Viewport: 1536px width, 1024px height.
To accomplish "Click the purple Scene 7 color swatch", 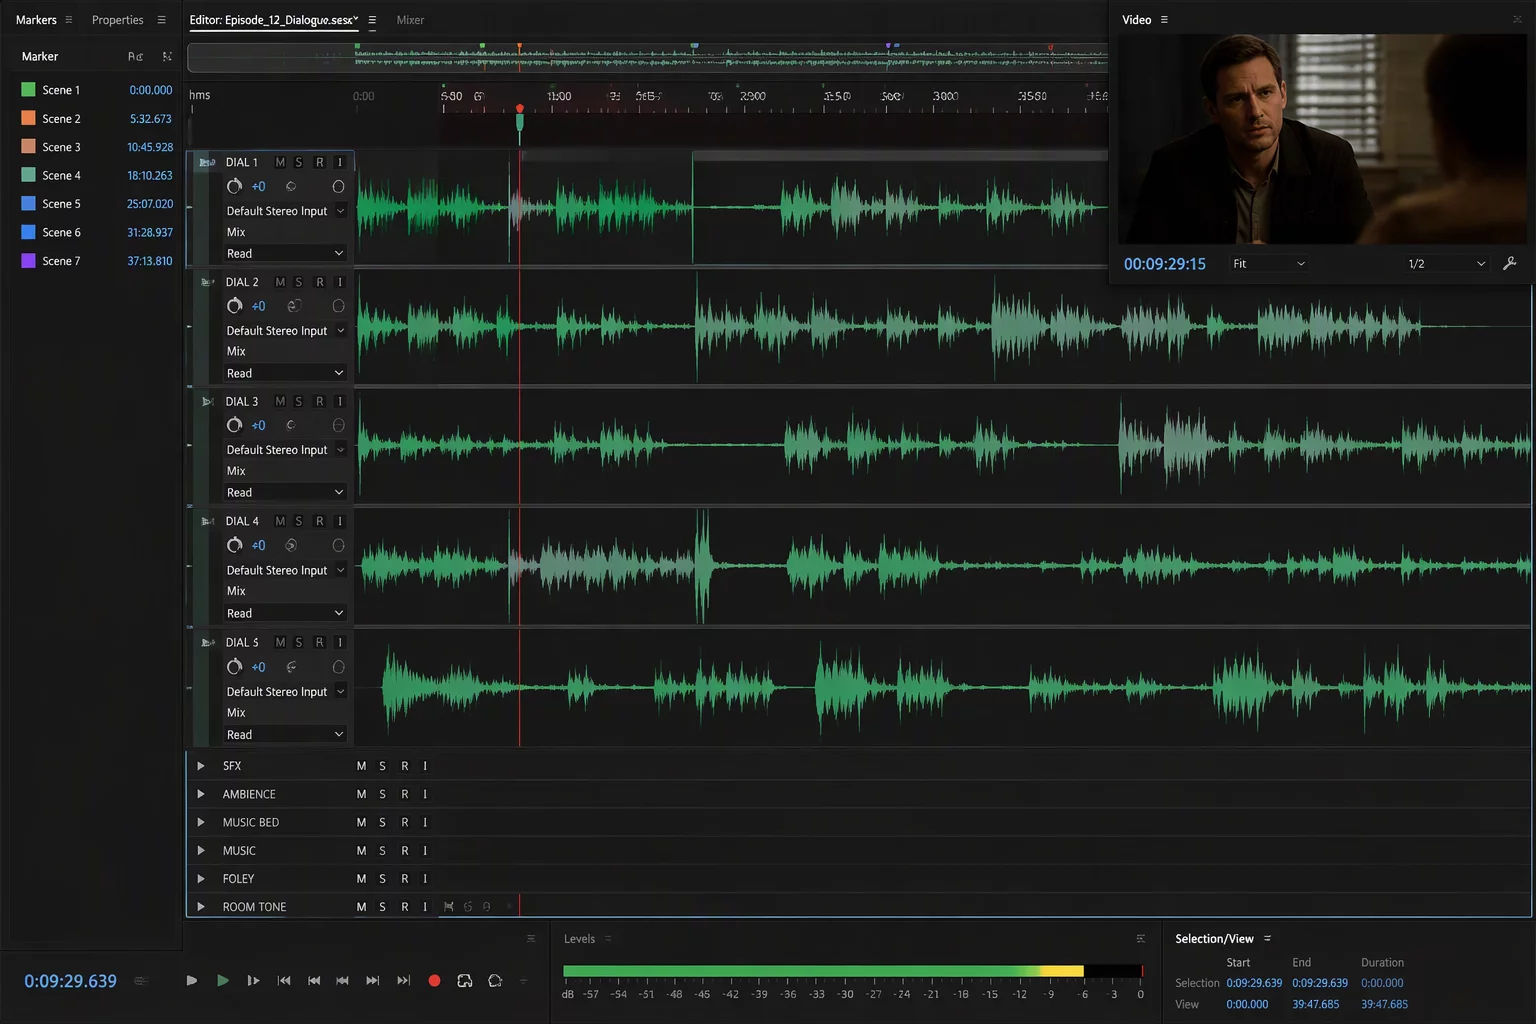I will coord(28,261).
